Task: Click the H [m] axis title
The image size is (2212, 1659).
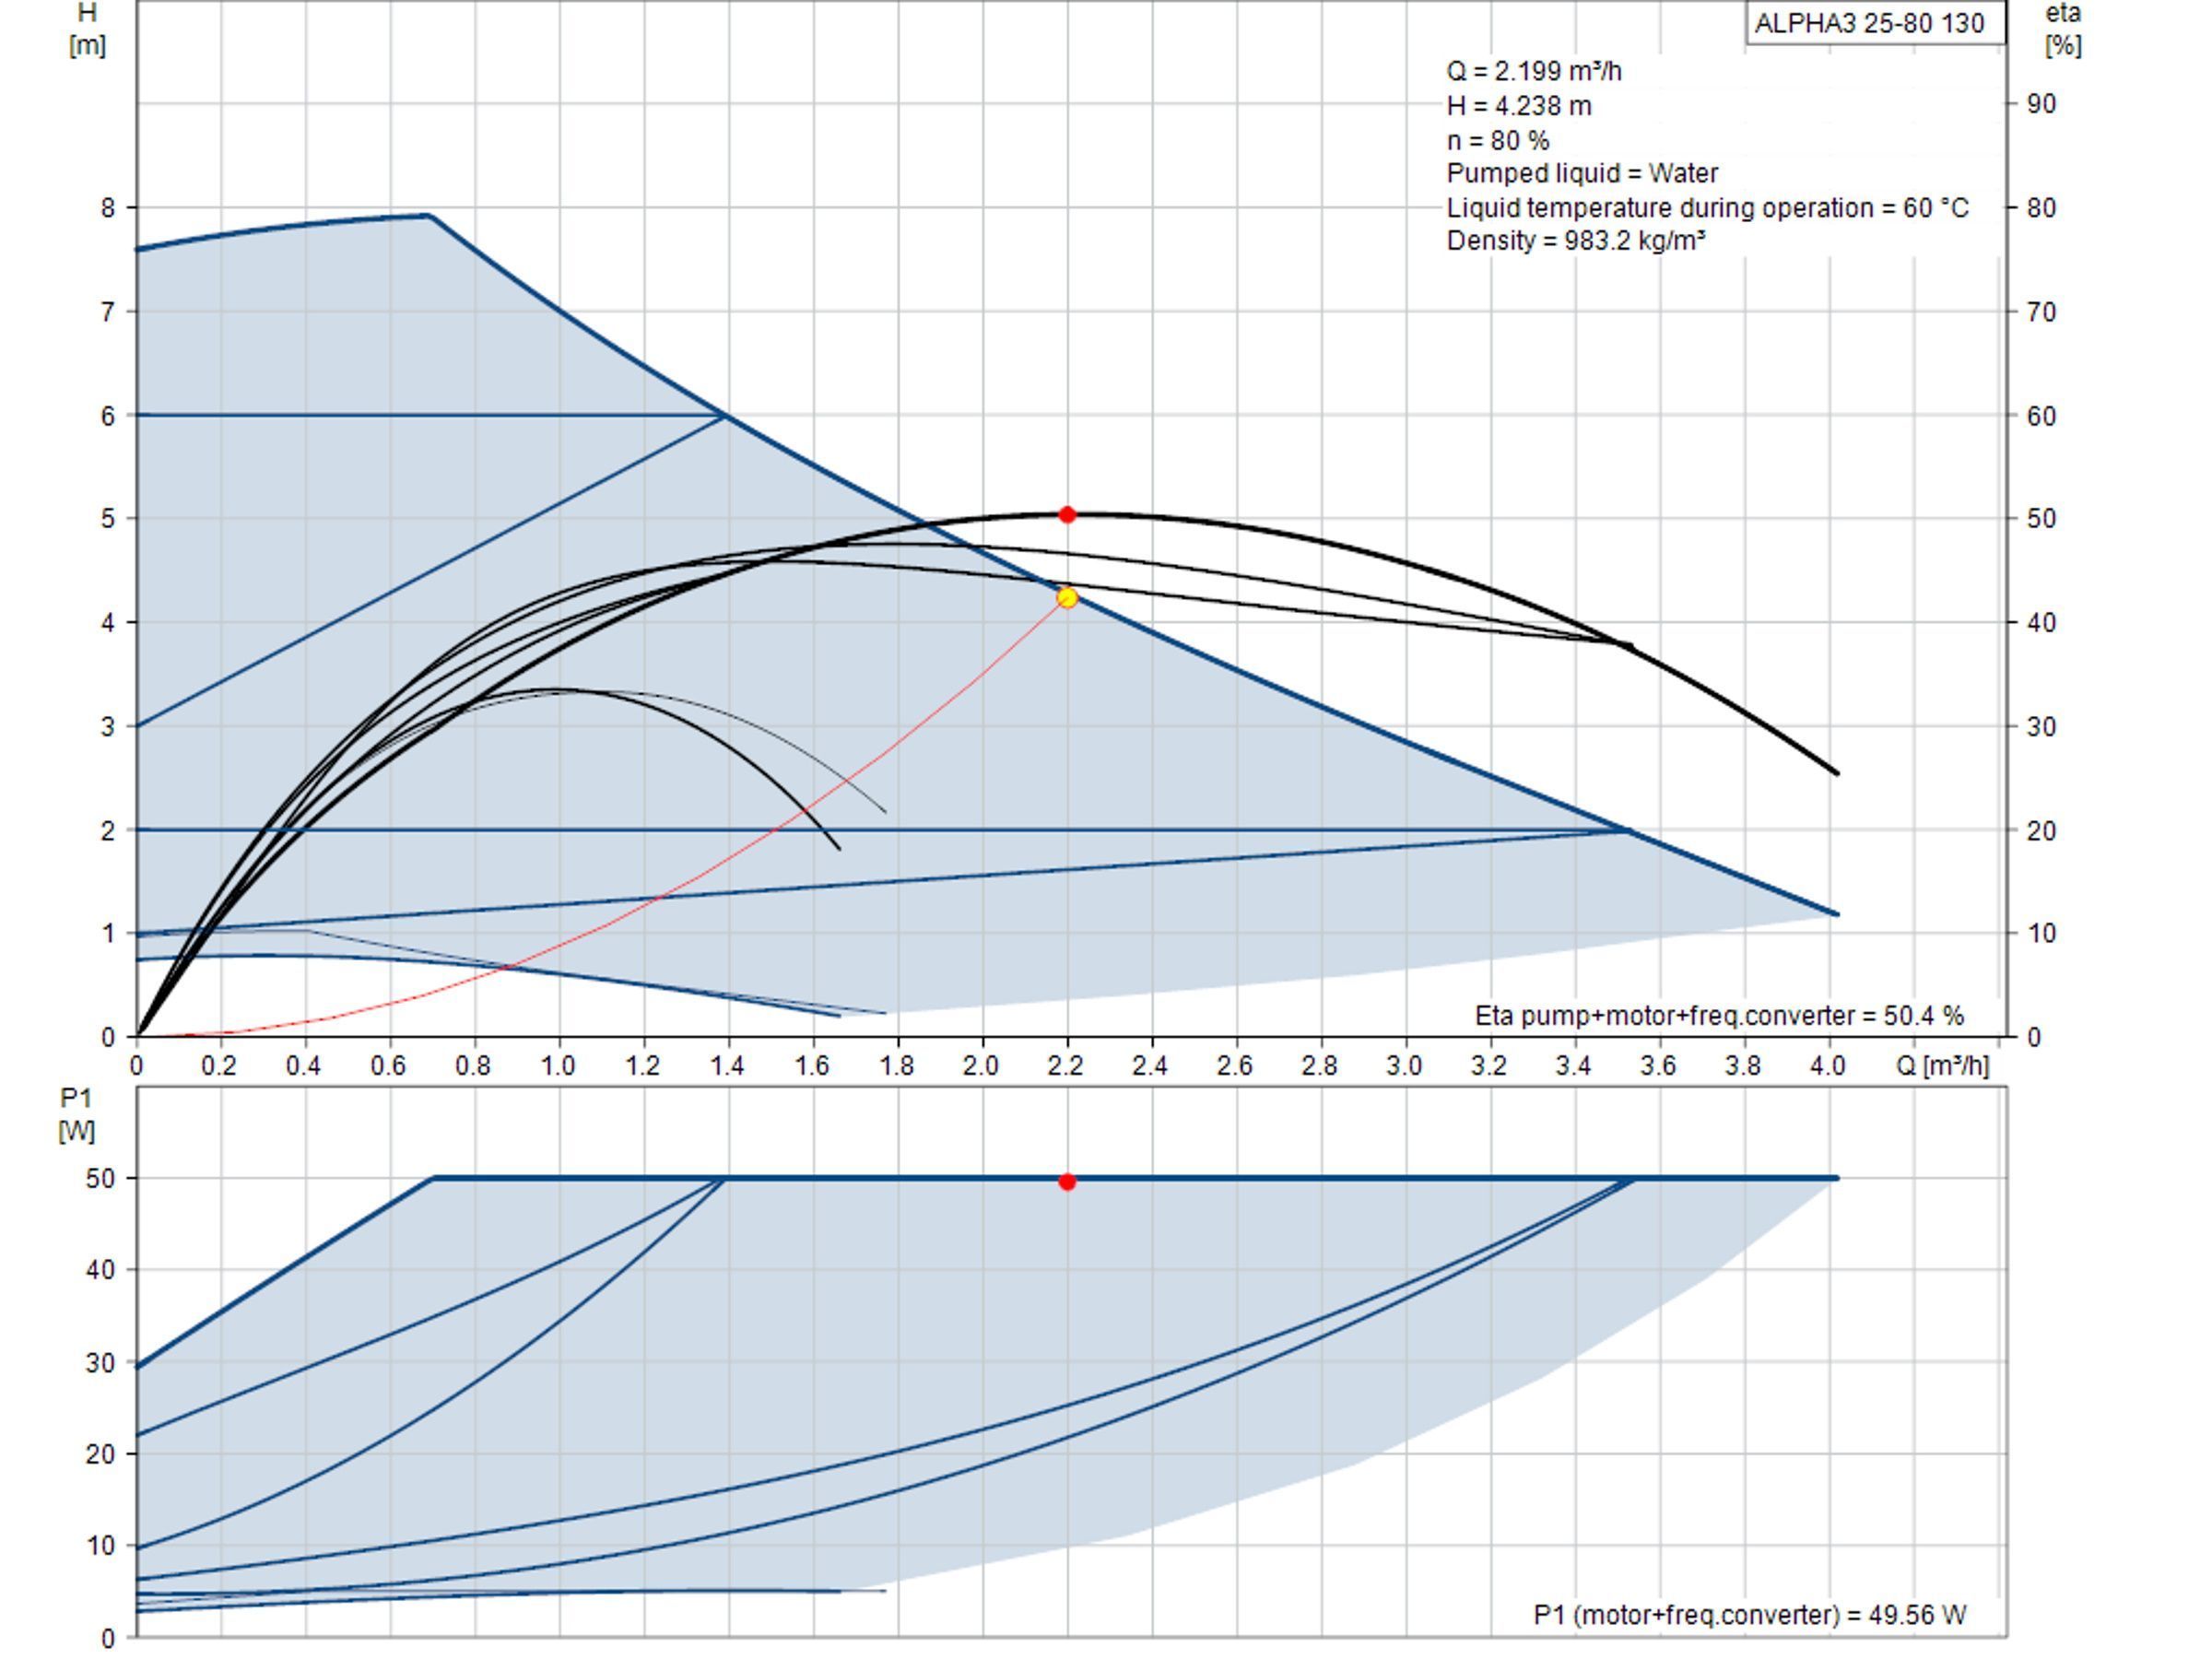Action: click(x=87, y=29)
